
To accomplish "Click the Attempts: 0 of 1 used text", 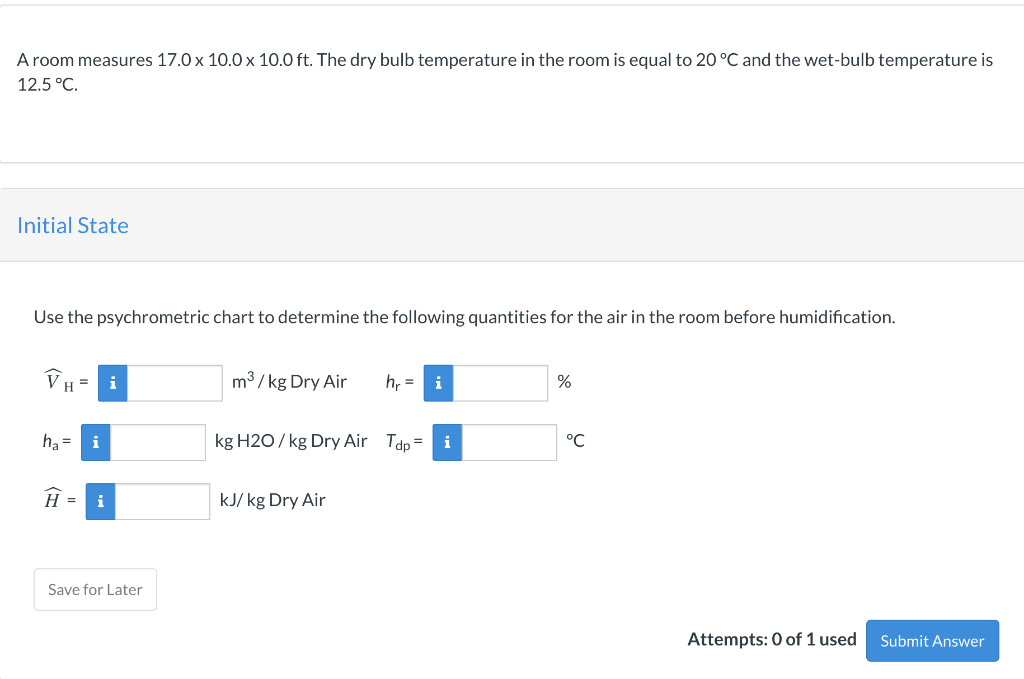I will click(x=771, y=639).
